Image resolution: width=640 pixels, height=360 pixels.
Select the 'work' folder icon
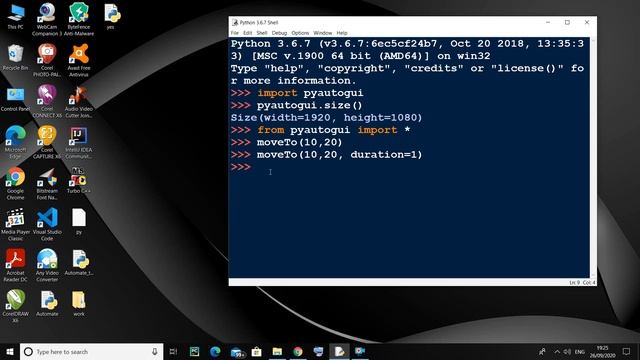pos(79,303)
